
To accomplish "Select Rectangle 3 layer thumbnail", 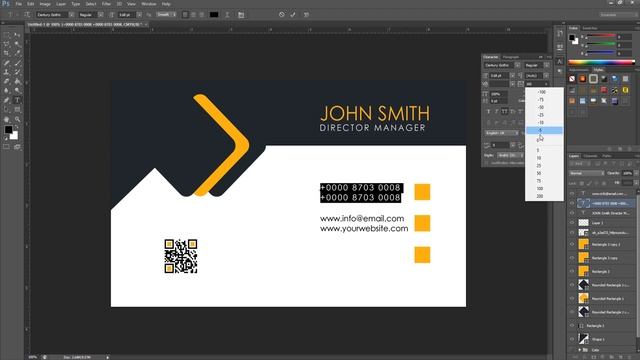I will coord(583,271).
